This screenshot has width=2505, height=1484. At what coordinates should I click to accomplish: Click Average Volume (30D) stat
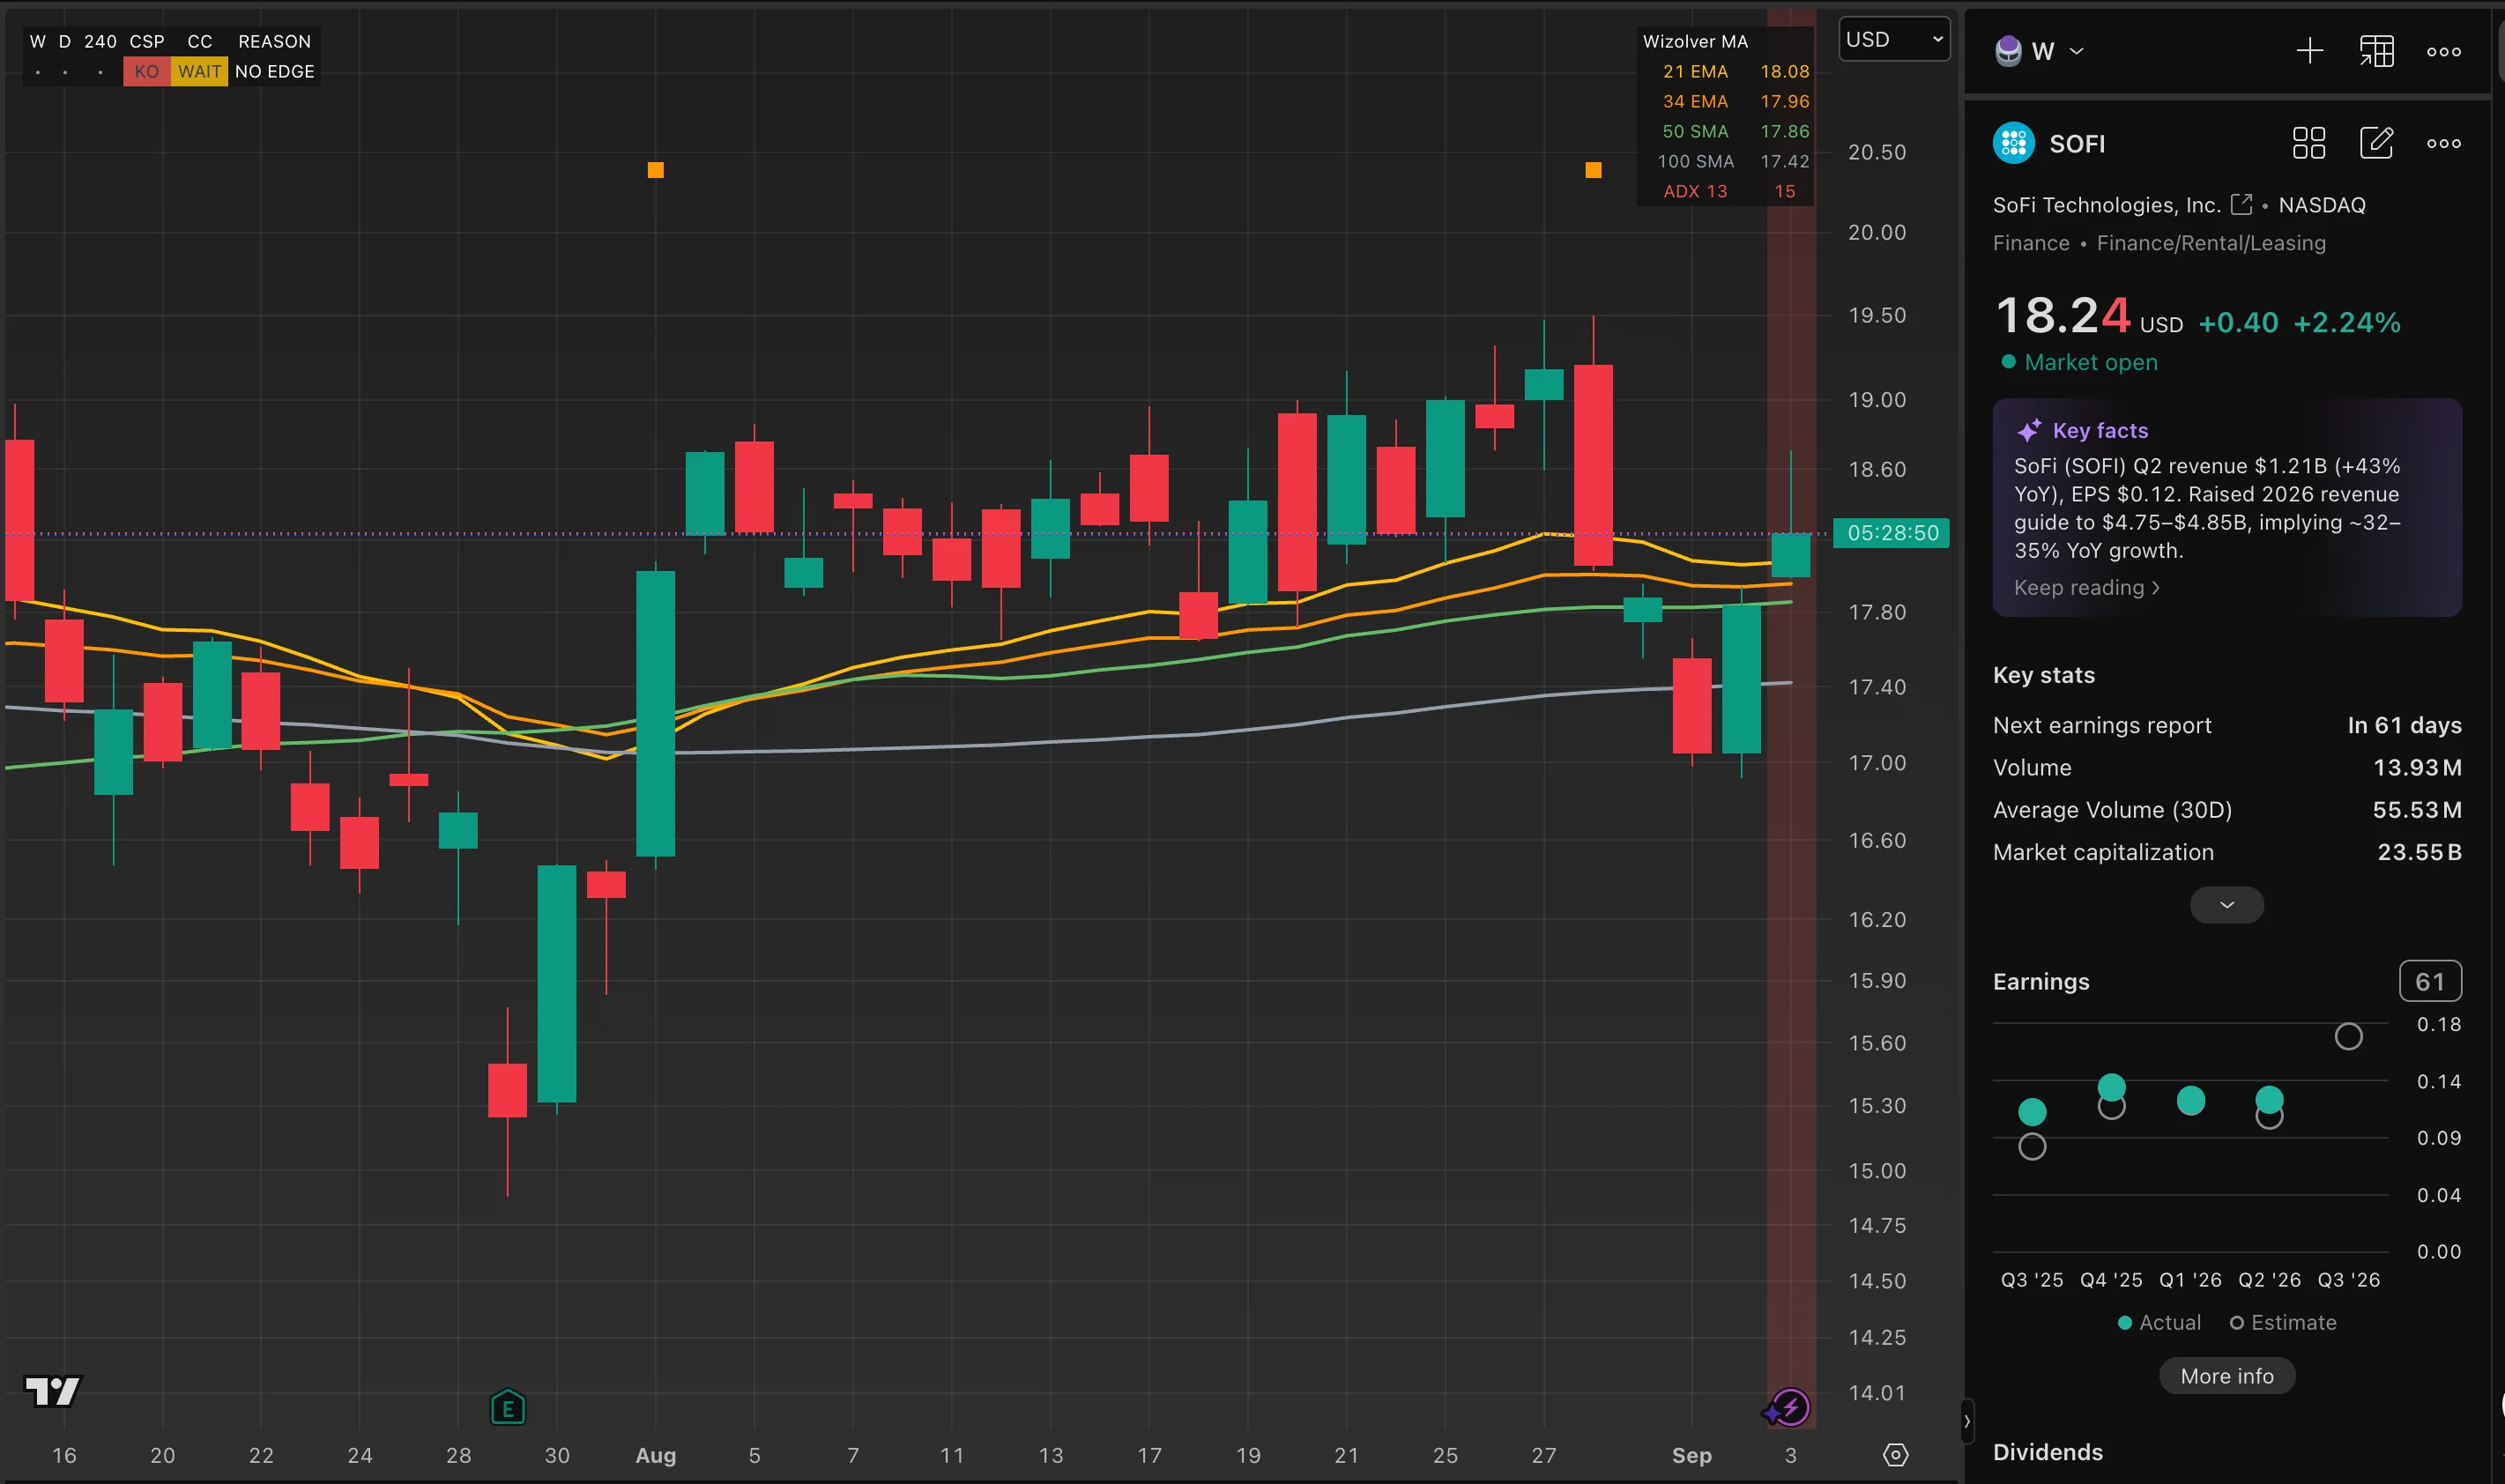2226,810
